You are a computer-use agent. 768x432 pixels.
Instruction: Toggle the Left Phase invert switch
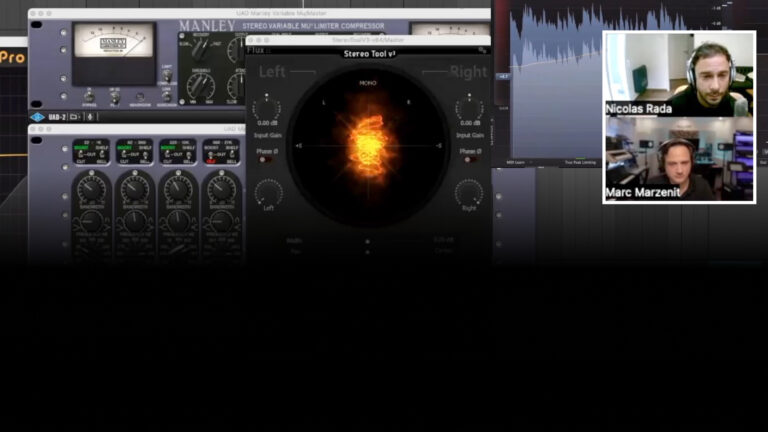pyautogui.click(x=265, y=160)
